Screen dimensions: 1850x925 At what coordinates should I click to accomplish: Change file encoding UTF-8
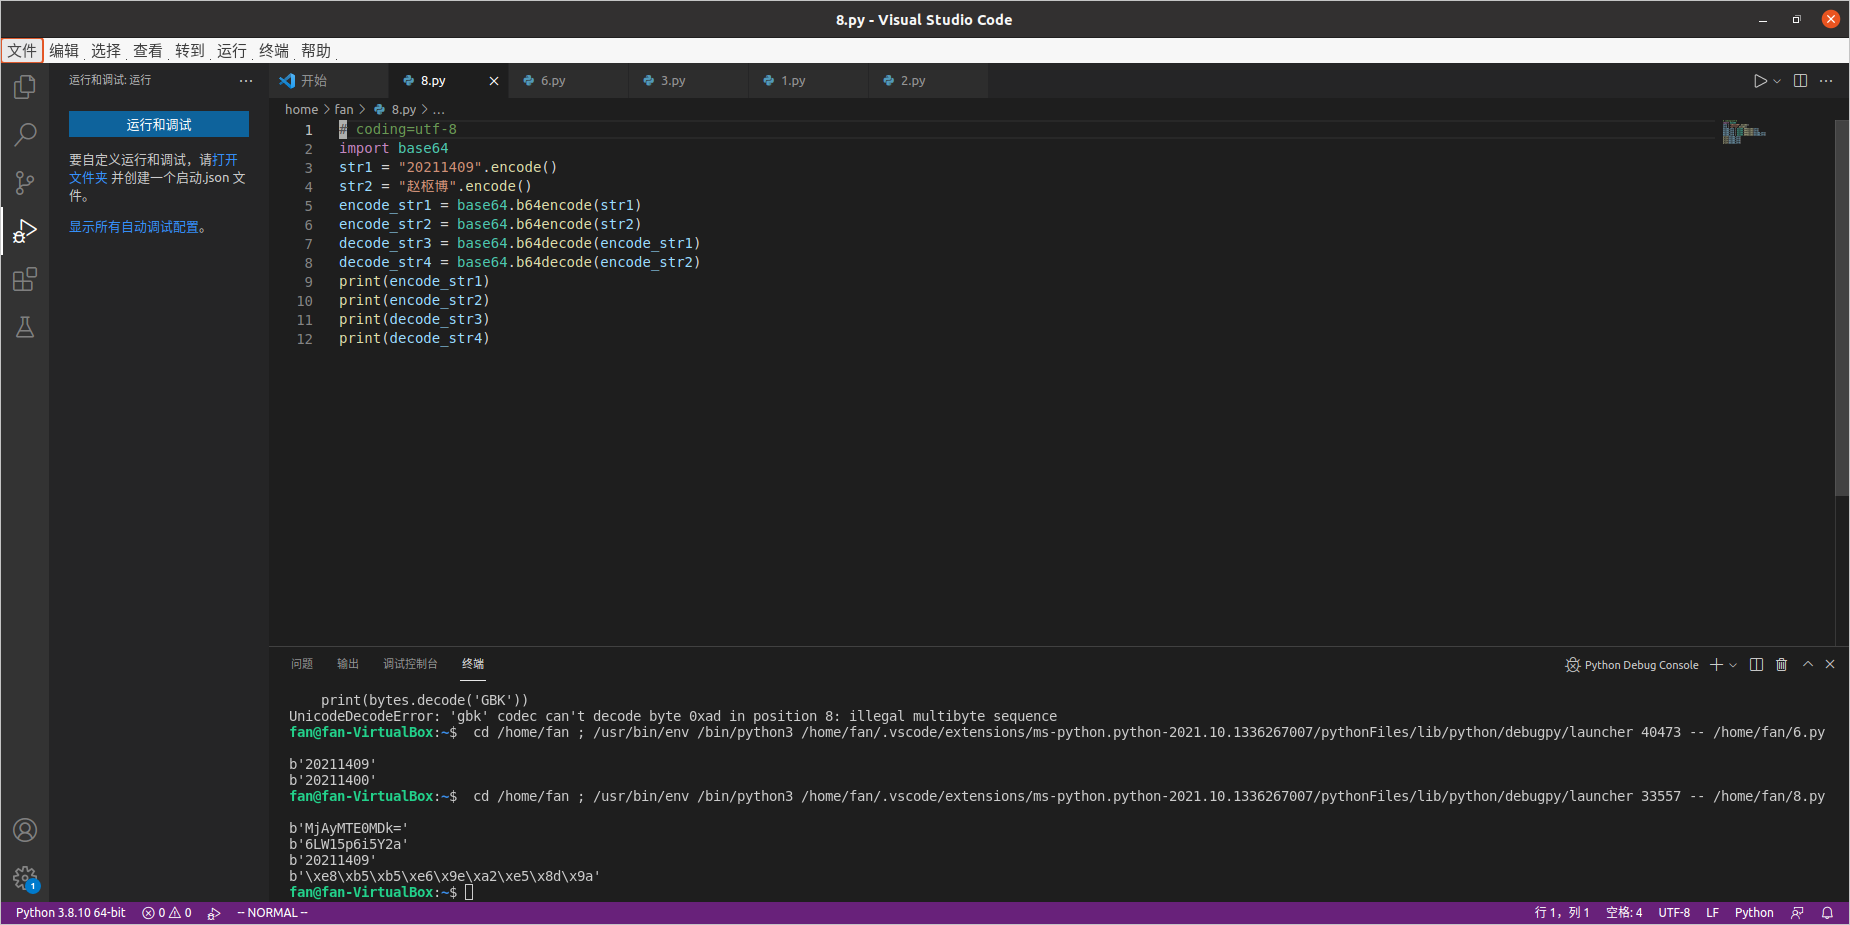click(1674, 913)
